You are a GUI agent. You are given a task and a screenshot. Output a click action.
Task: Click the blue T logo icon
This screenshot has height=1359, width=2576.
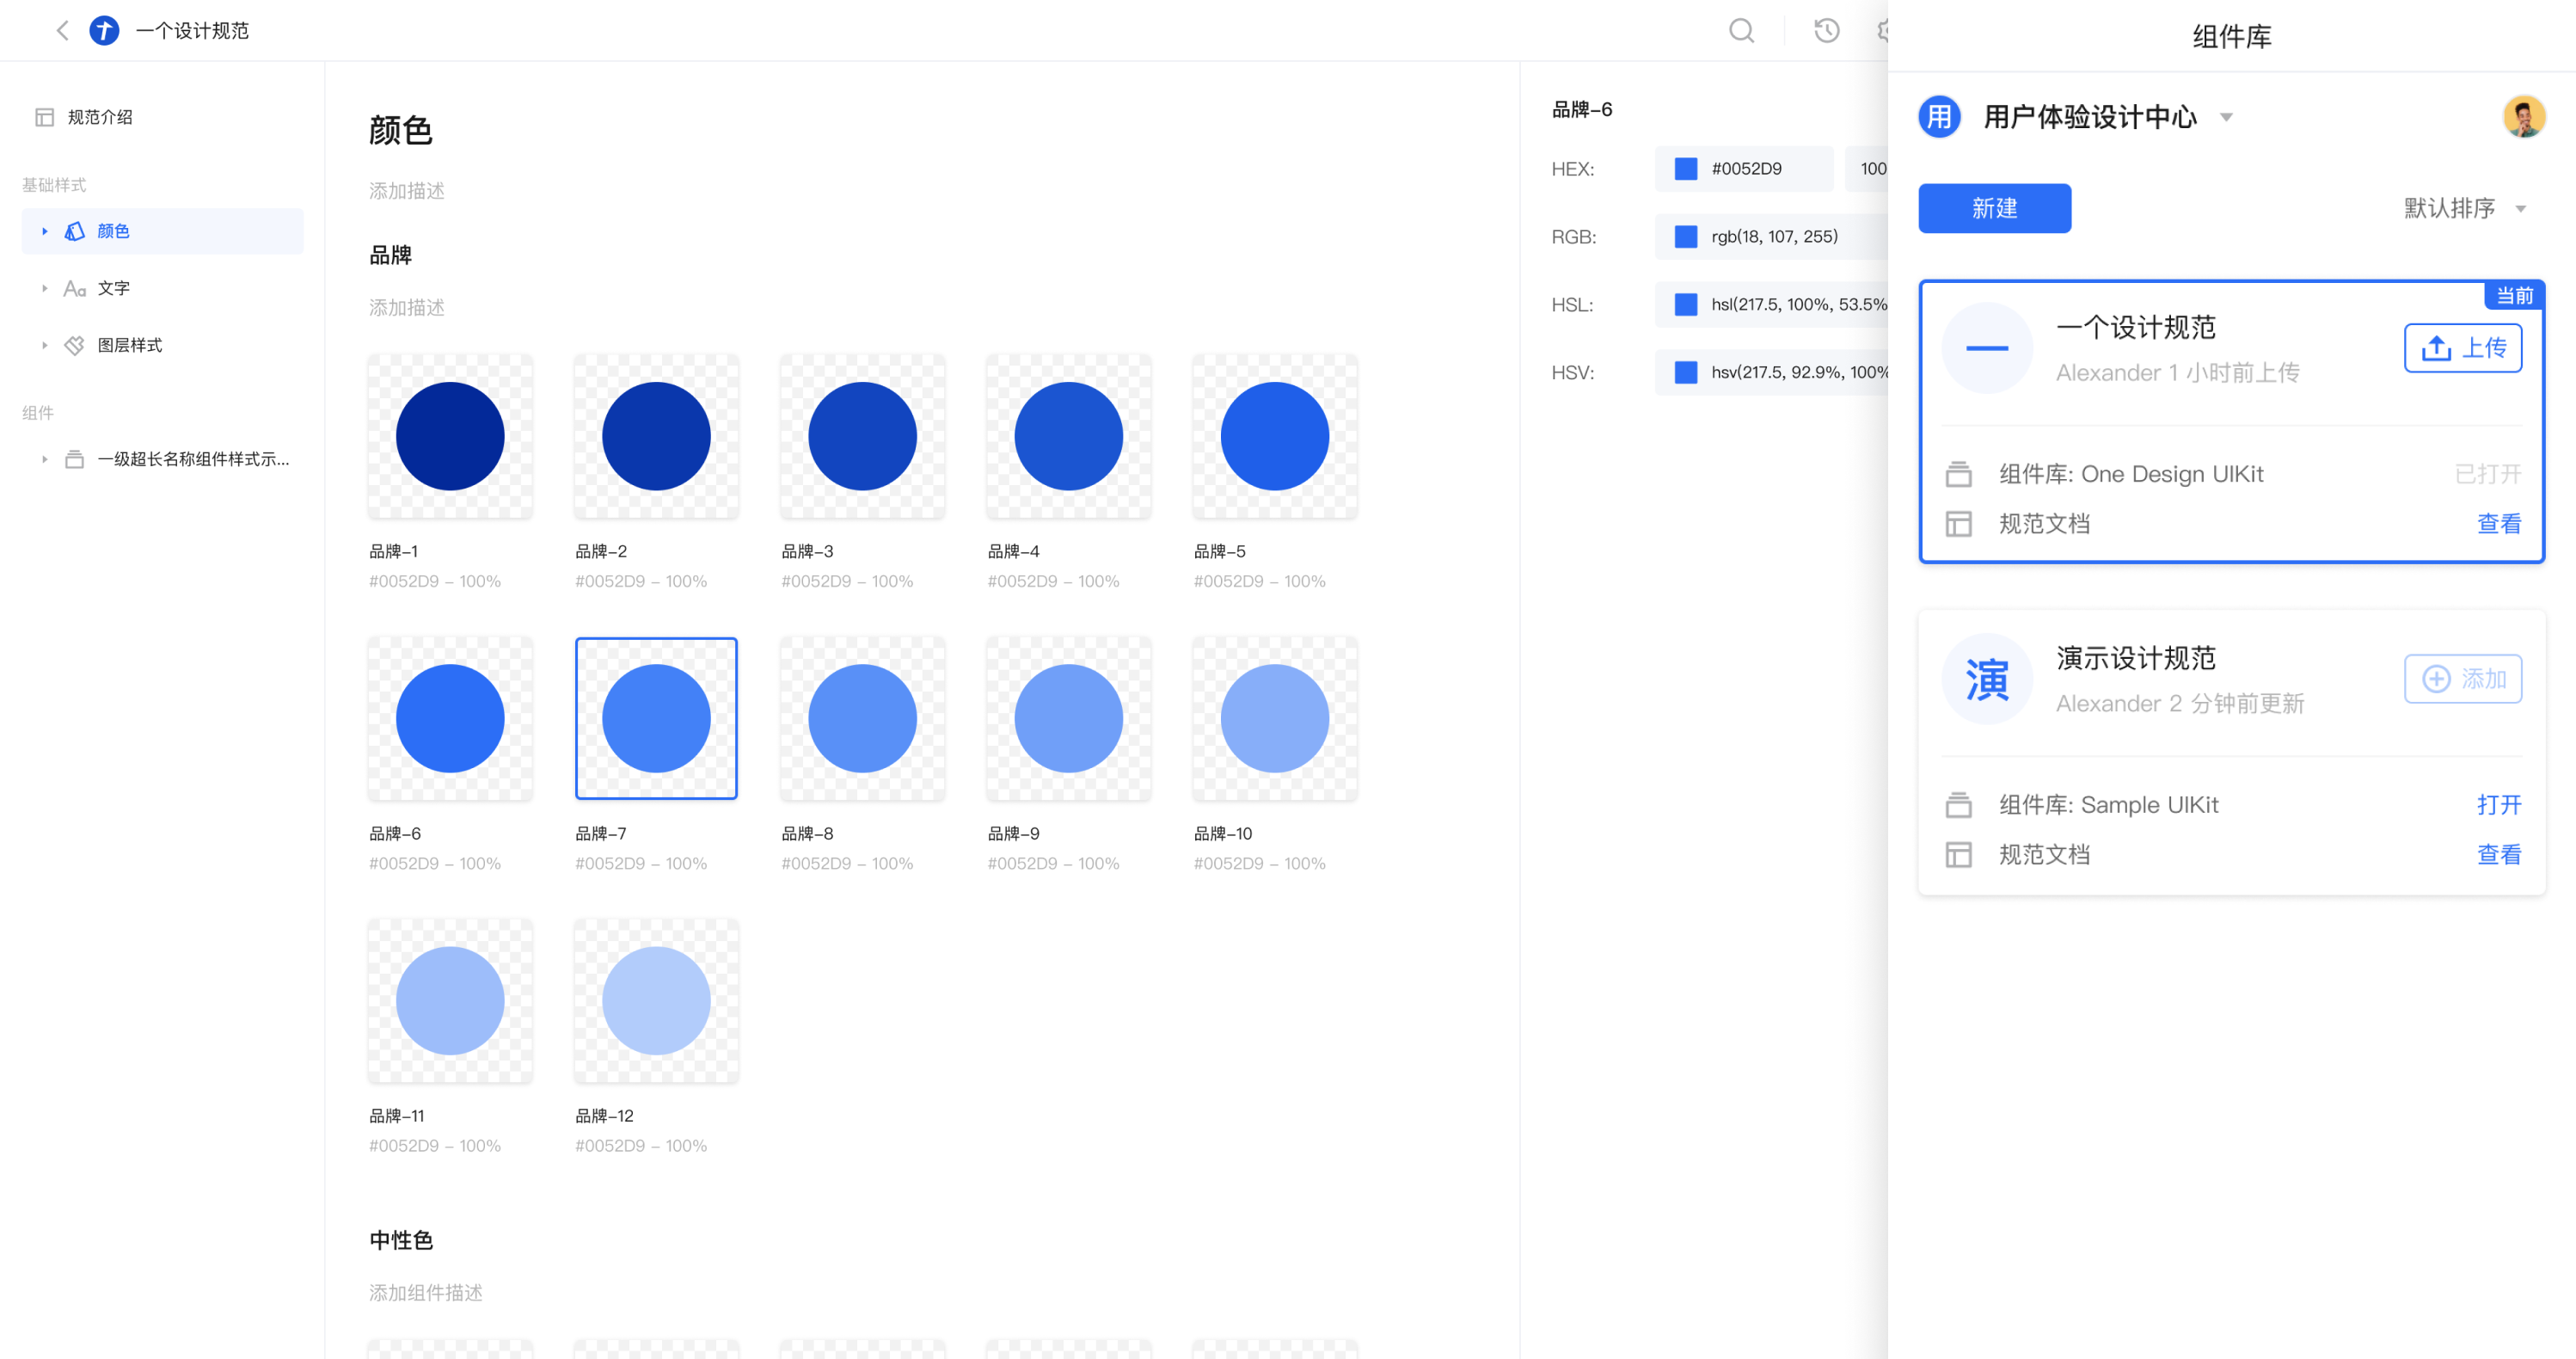tap(104, 31)
